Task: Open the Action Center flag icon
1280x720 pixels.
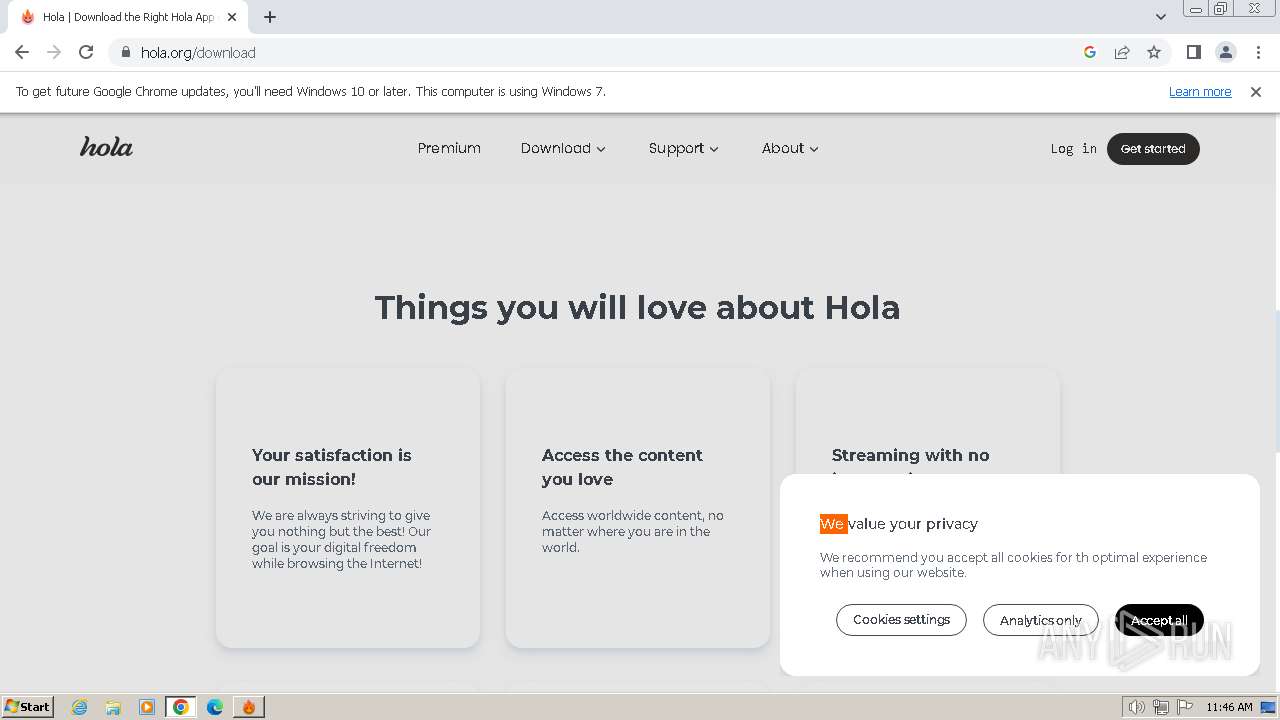Action: point(1183,707)
